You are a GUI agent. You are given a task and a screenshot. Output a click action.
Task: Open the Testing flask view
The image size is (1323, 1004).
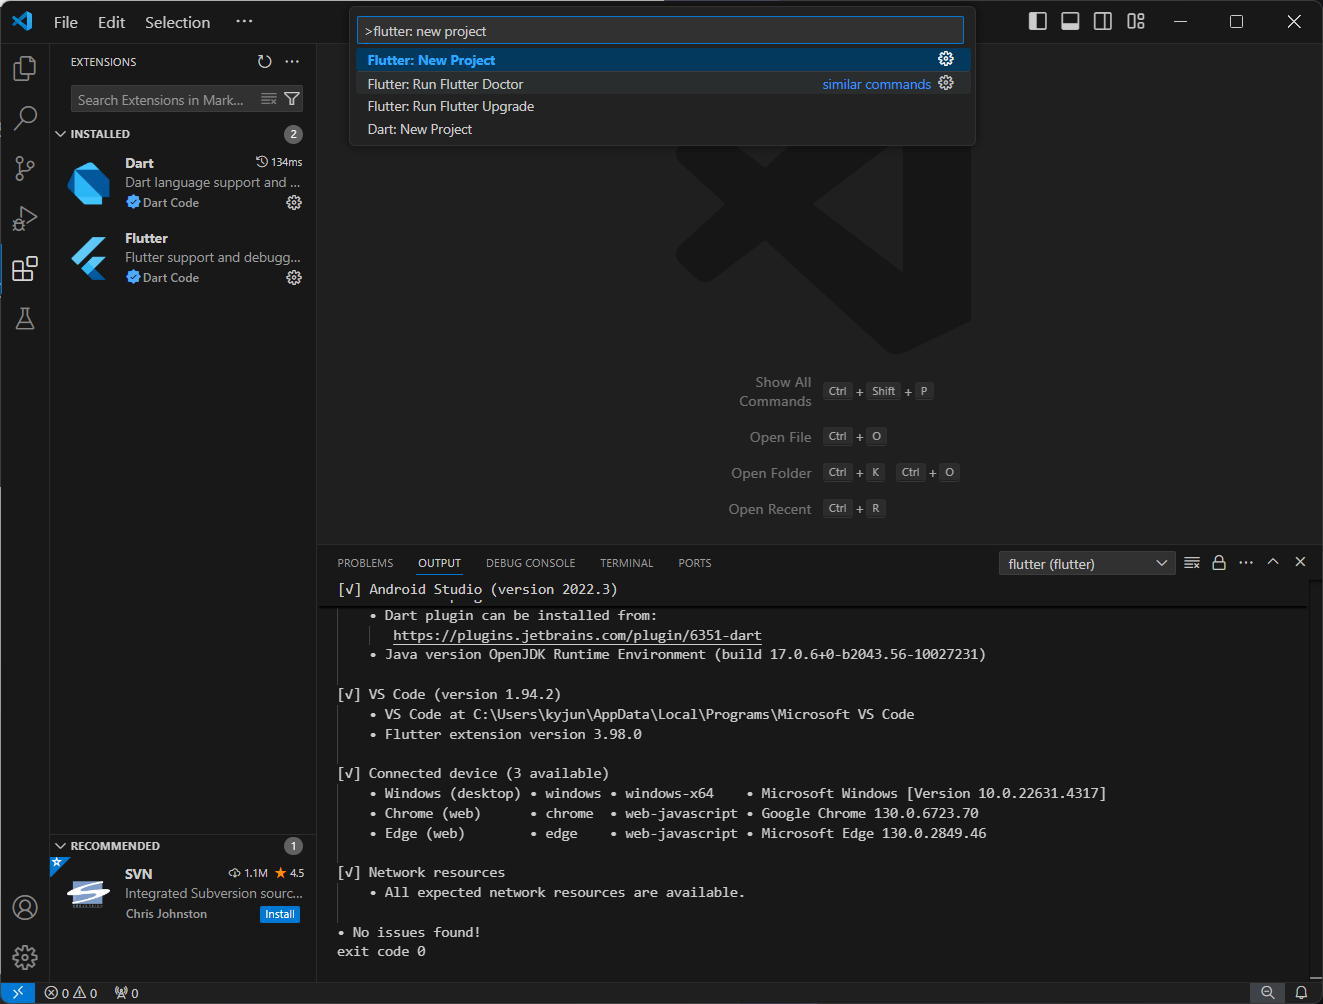point(25,318)
